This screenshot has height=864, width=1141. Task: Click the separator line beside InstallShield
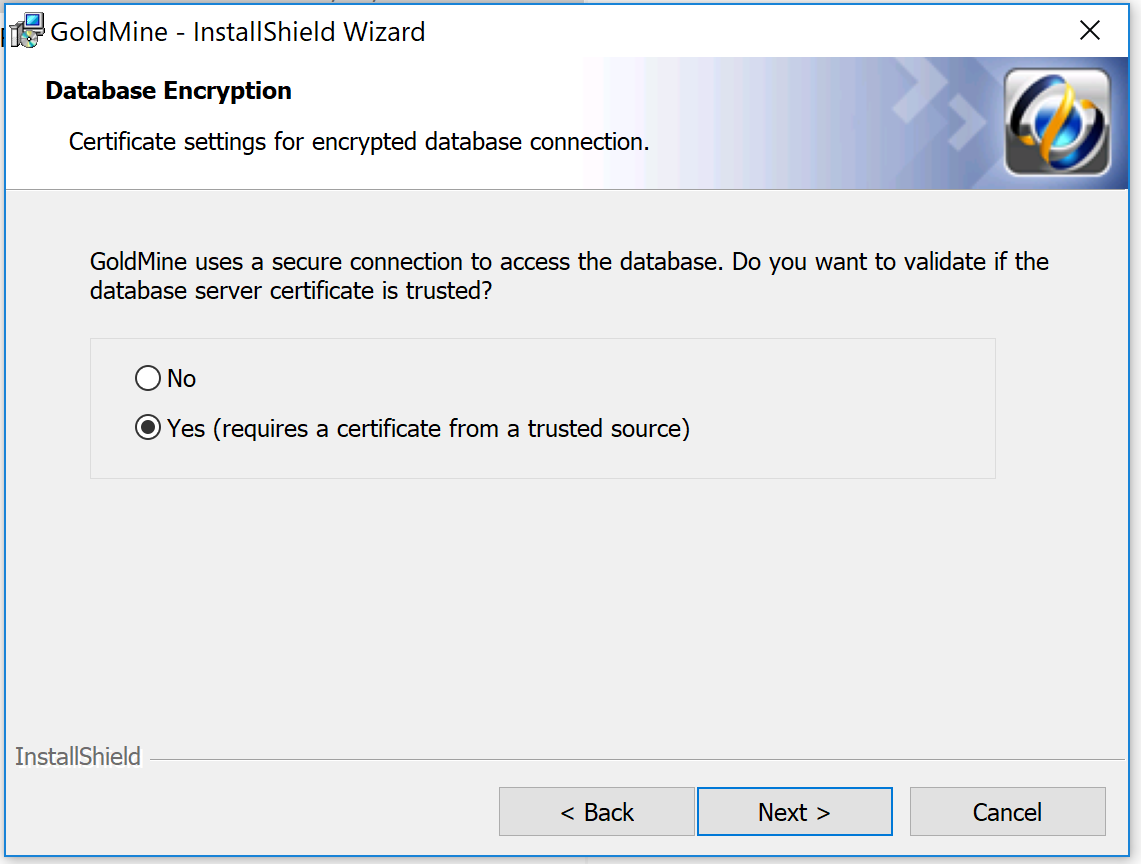(640, 759)
